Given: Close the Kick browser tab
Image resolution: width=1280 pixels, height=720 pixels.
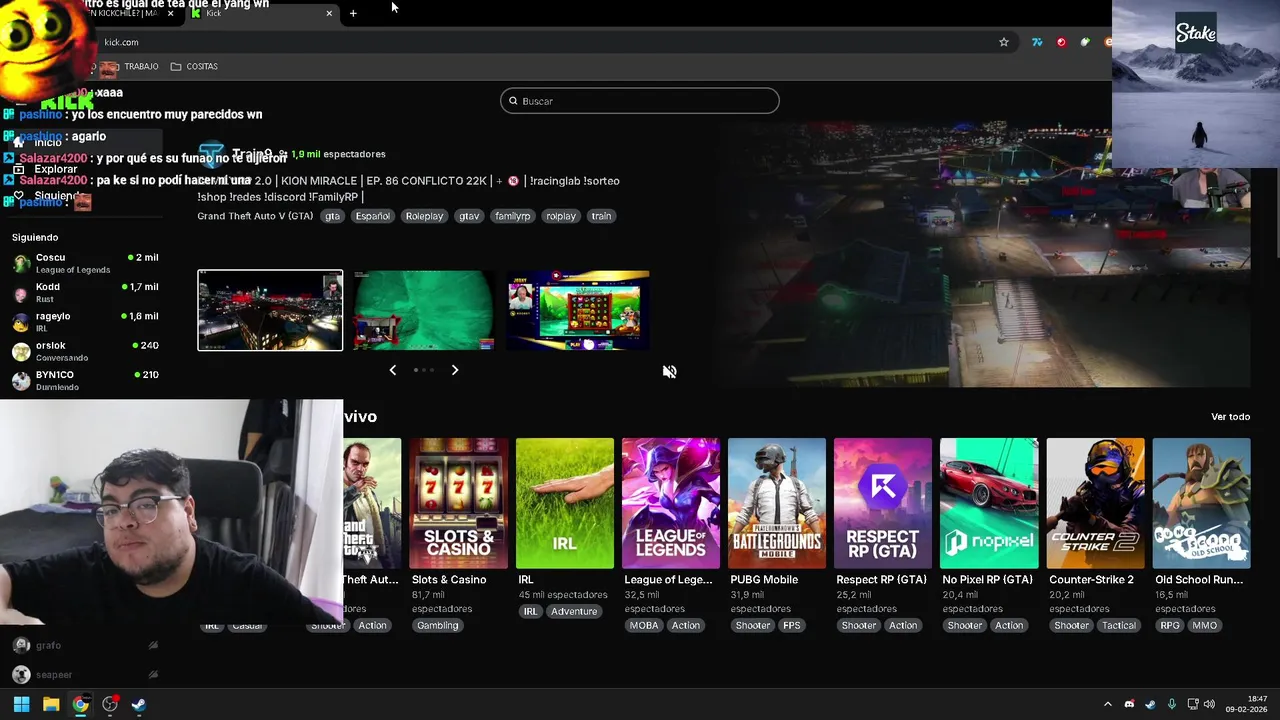Looking at the screenshot, I should pyautogui.click(x=329, y=13).
